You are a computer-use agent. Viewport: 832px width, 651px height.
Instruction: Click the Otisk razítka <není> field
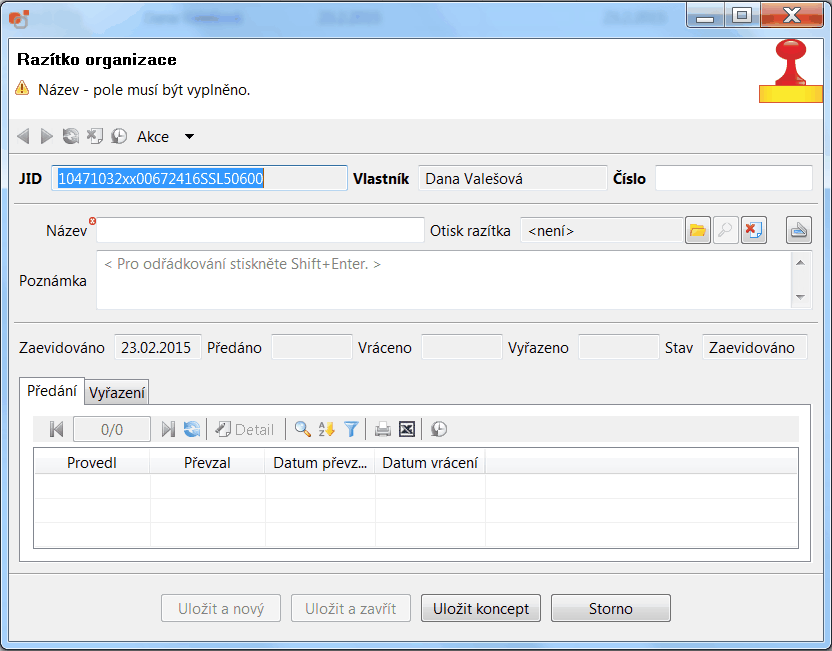coord(602,230)
